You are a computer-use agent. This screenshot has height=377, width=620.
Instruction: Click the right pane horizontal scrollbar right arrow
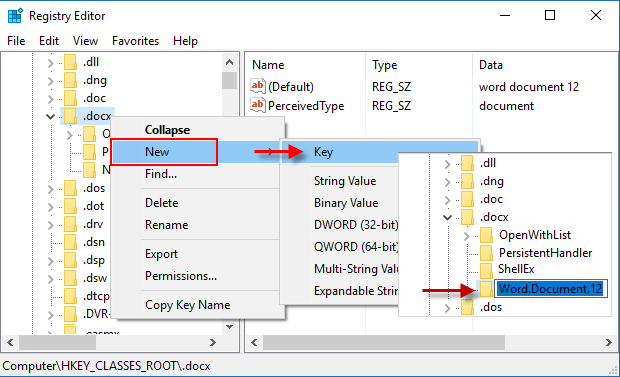609,343
